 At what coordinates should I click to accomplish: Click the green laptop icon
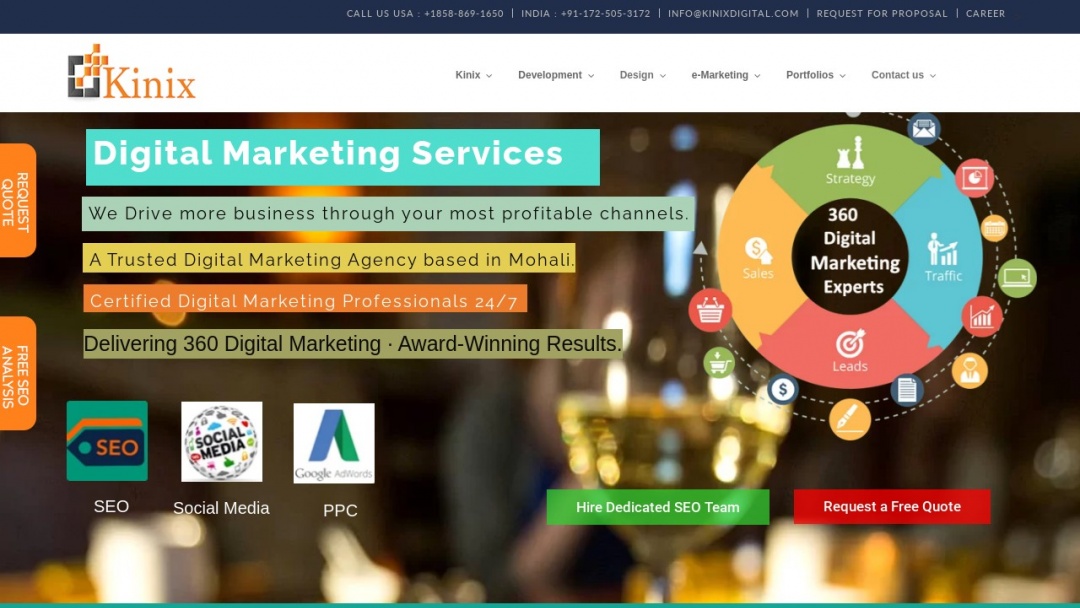(1017, 277)
